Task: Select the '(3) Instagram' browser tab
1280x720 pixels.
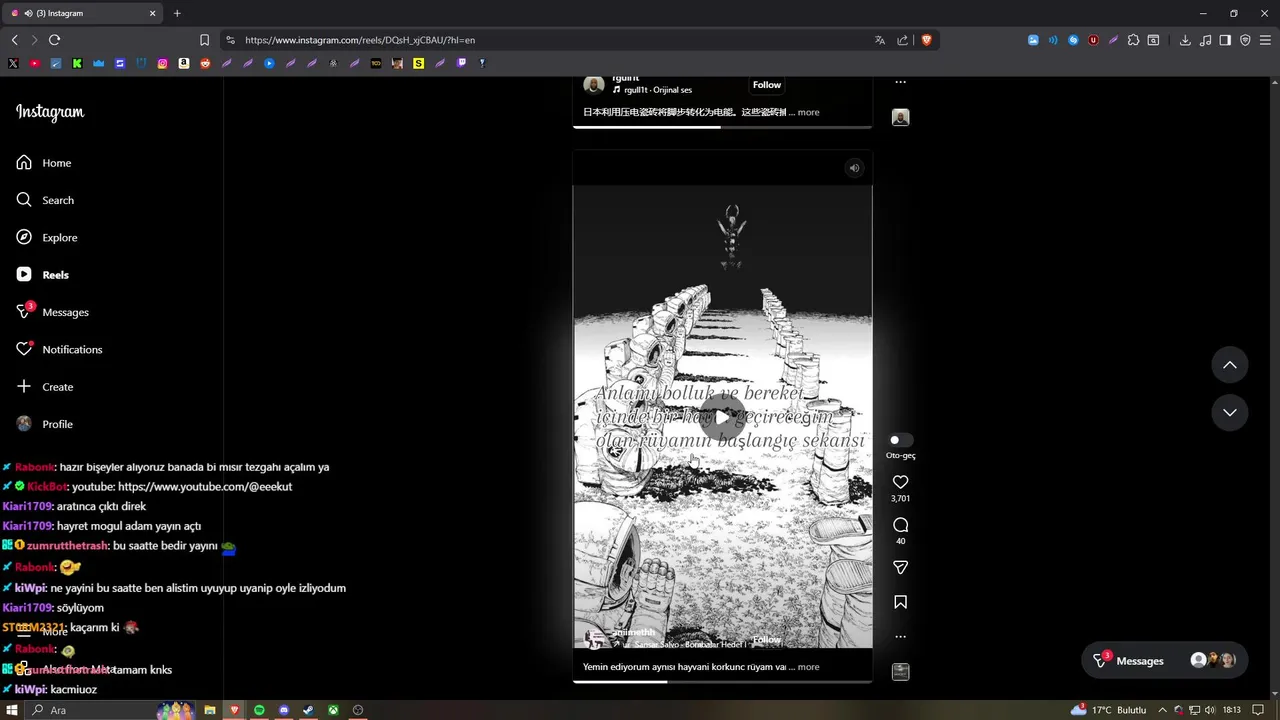Action: [x=84, y=13]
